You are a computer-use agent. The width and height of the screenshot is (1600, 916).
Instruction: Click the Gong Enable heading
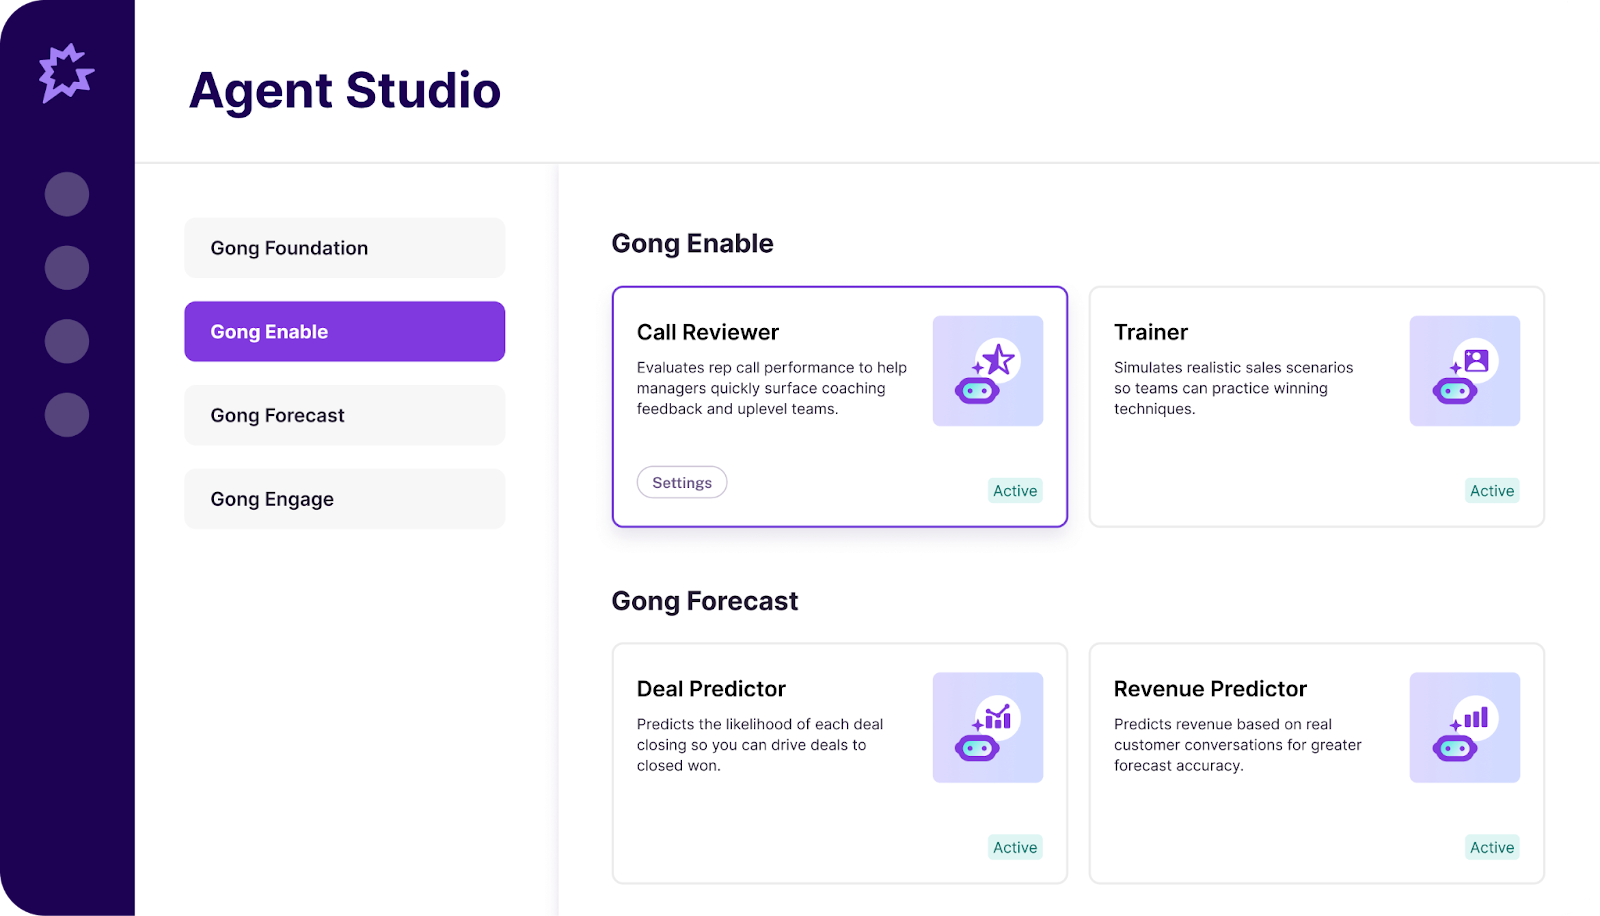pyautogui.click(x=692, y=243)
